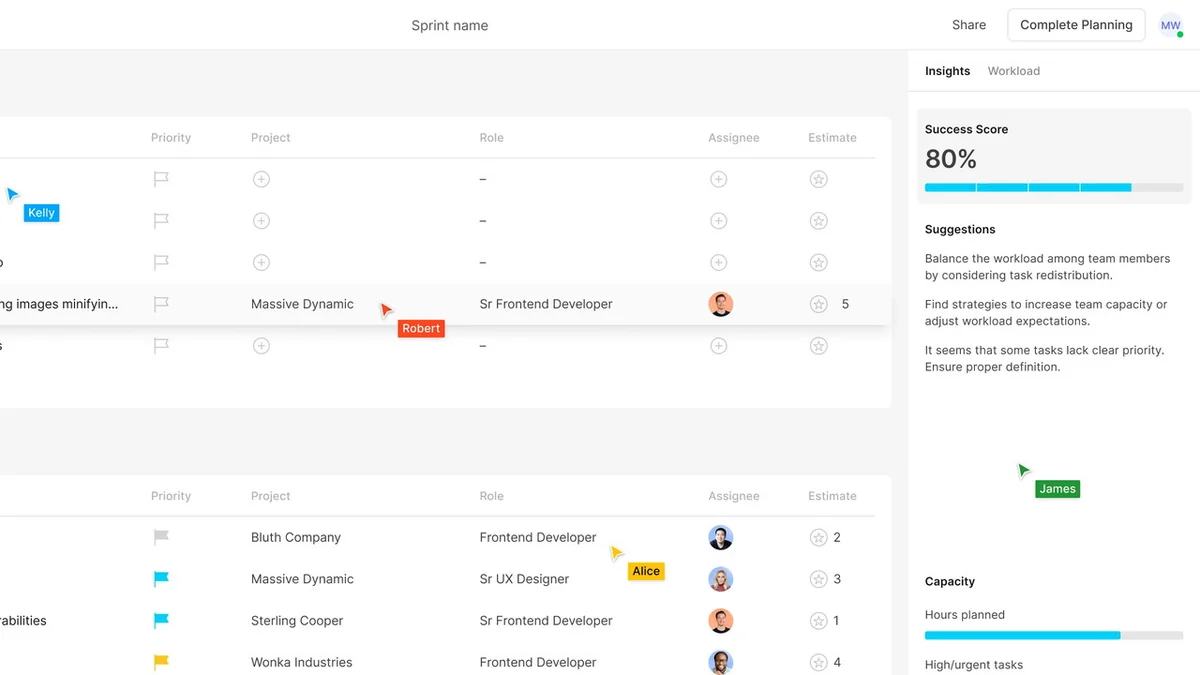The image size is (1200, 675).
Task: Switch to the Workload tab
Action: point(1013,71)
